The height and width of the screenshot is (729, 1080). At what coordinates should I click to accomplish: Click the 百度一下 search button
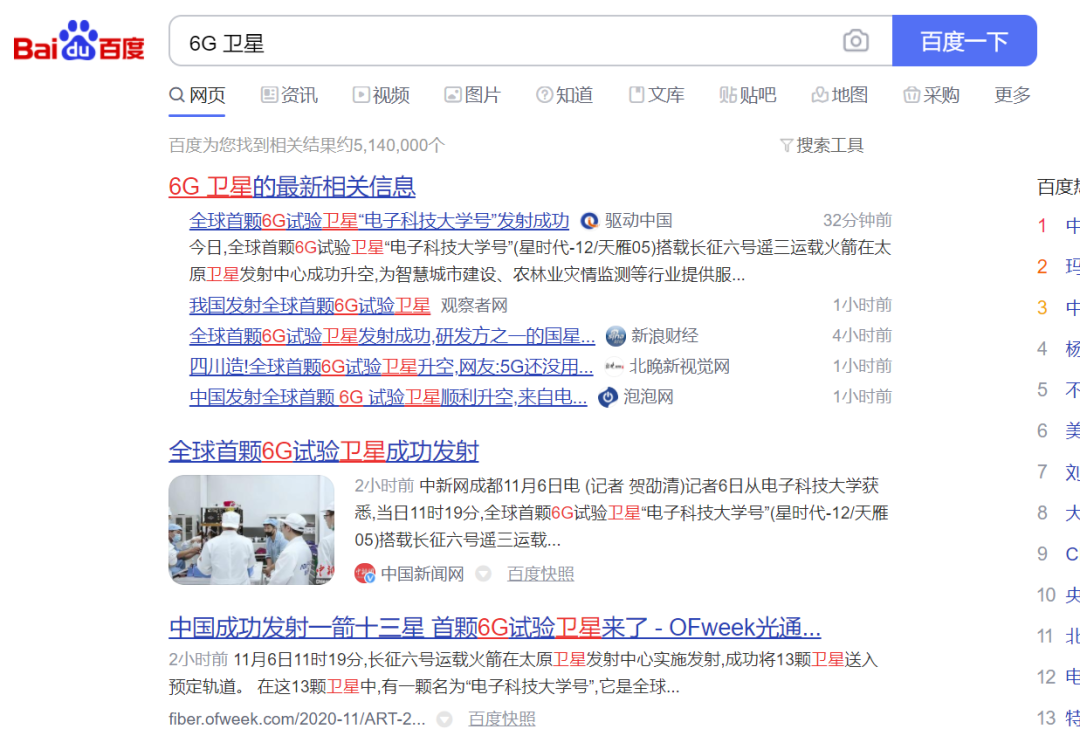[x=964, y=41]
